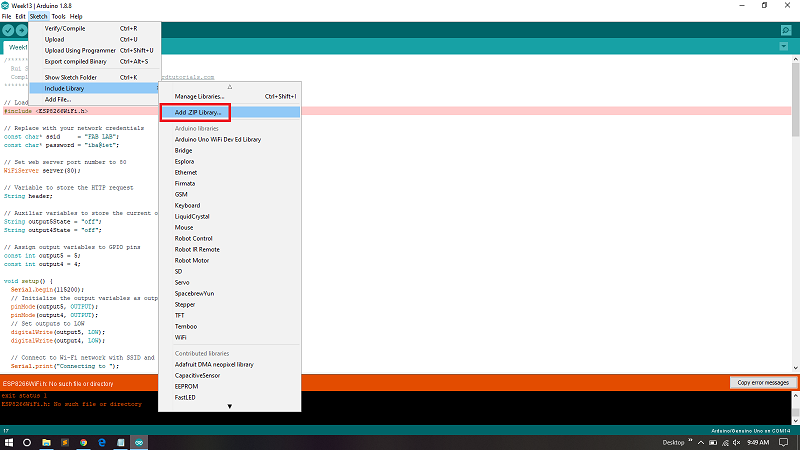Choose Add .ZIP Library... option
This screenshot has width=800, height=450.
(x=230, y=112)
